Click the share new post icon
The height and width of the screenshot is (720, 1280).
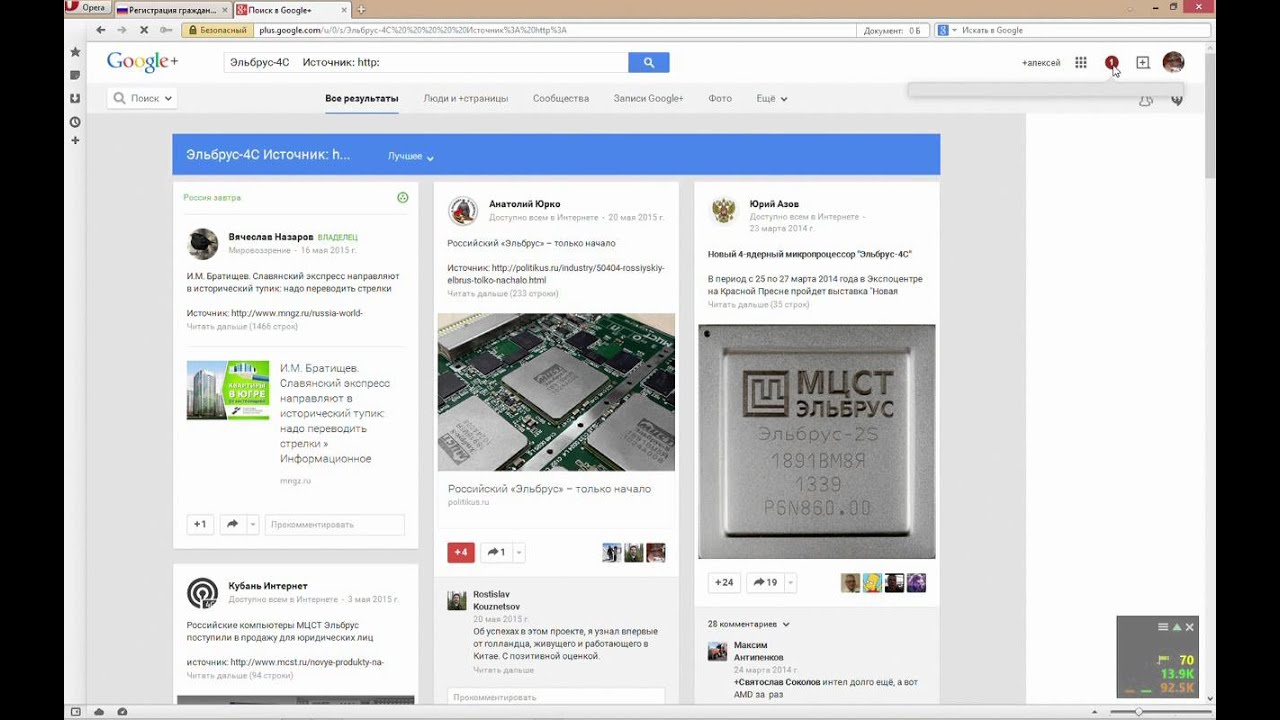1143,62
